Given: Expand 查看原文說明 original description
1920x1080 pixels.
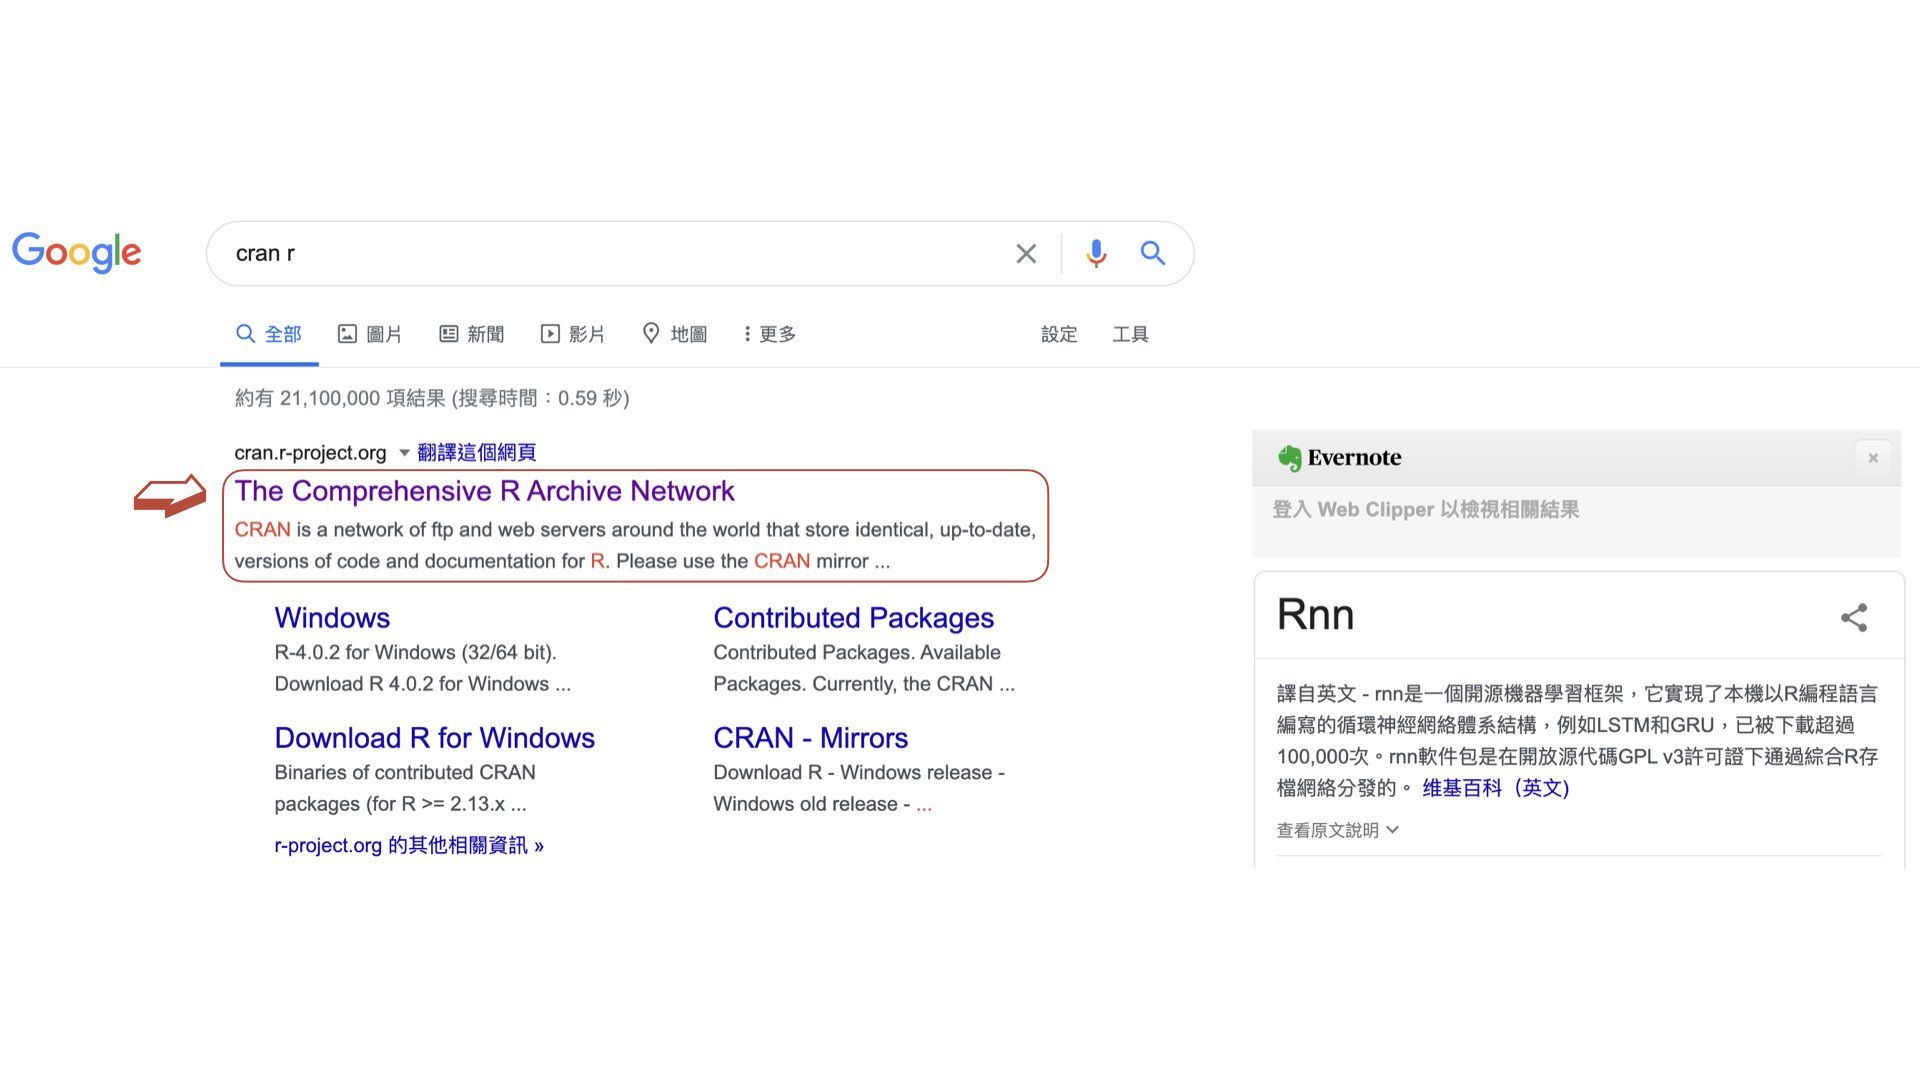Looking at the screenshot, I should (x=1337, y=830).
